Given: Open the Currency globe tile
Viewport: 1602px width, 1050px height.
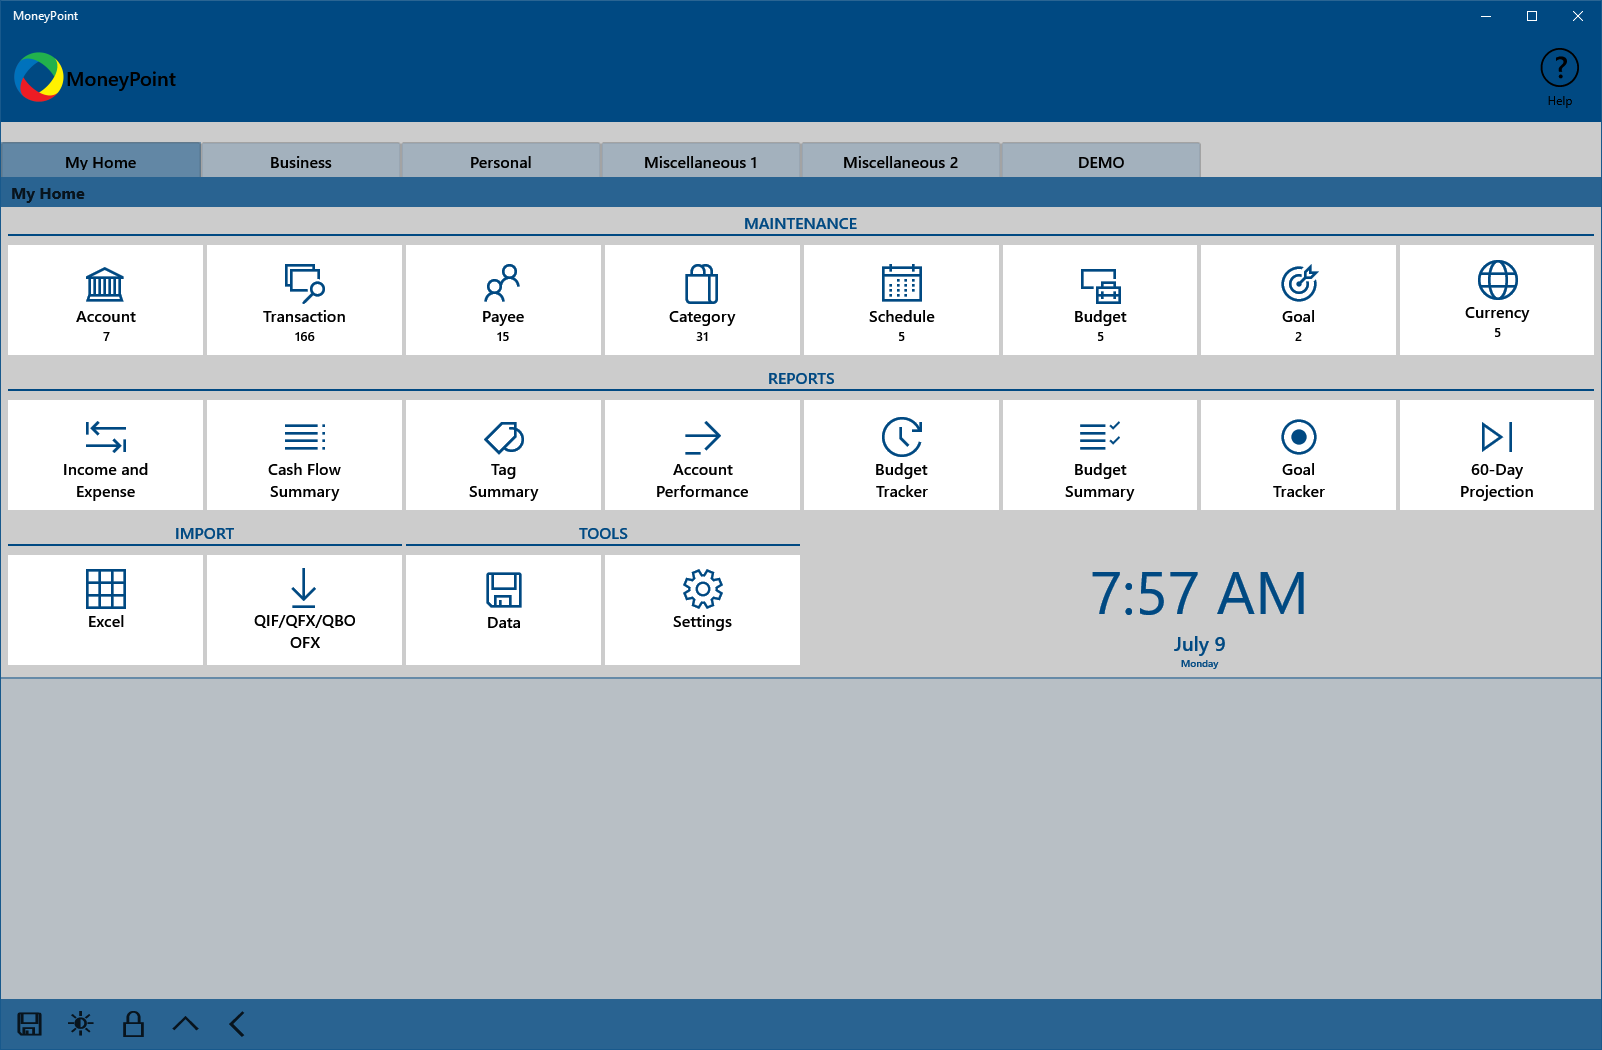Looking at the screenshot, I should (1497, 300).
